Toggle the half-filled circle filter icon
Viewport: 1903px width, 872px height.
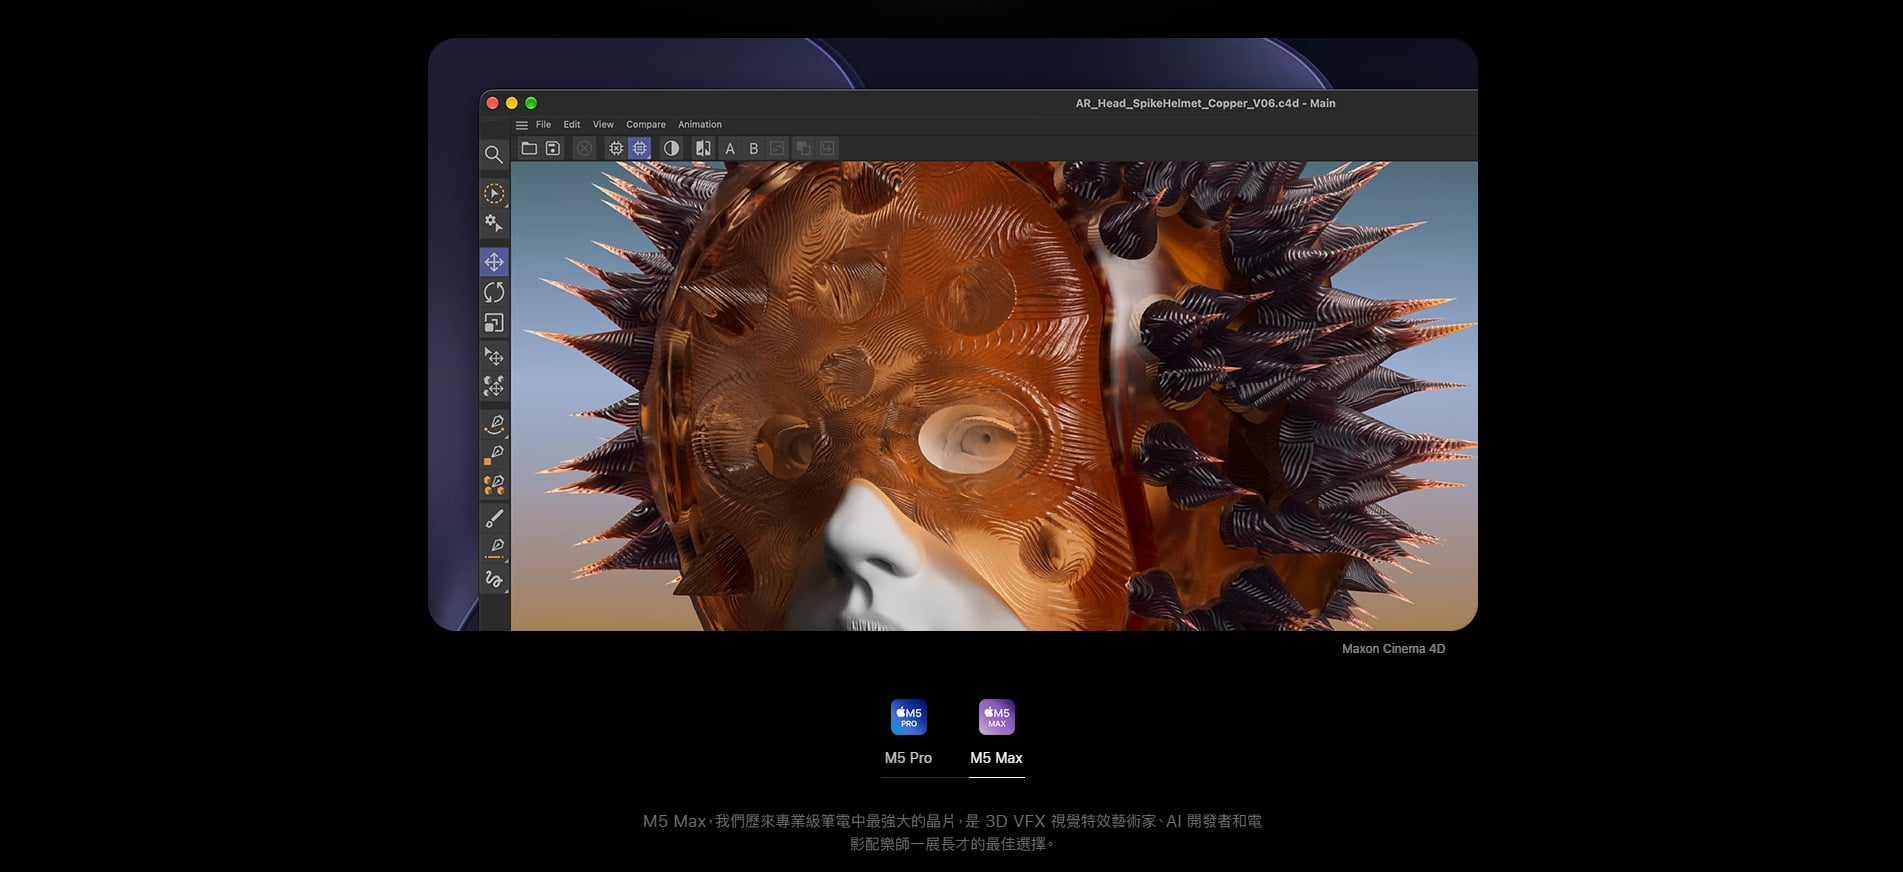coord(672,148)
